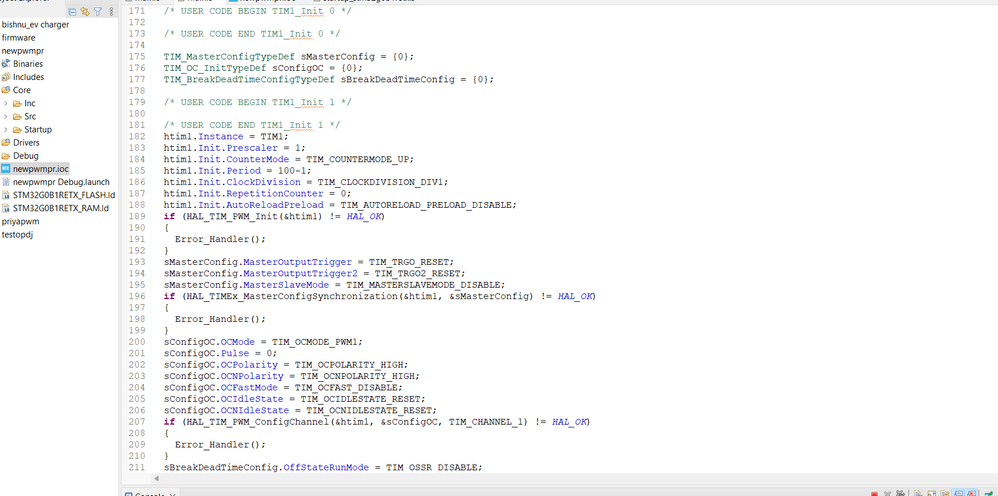
Task: Click 'USER CODE END TIM1_Init 0' comment
Action: coord(251,33)
